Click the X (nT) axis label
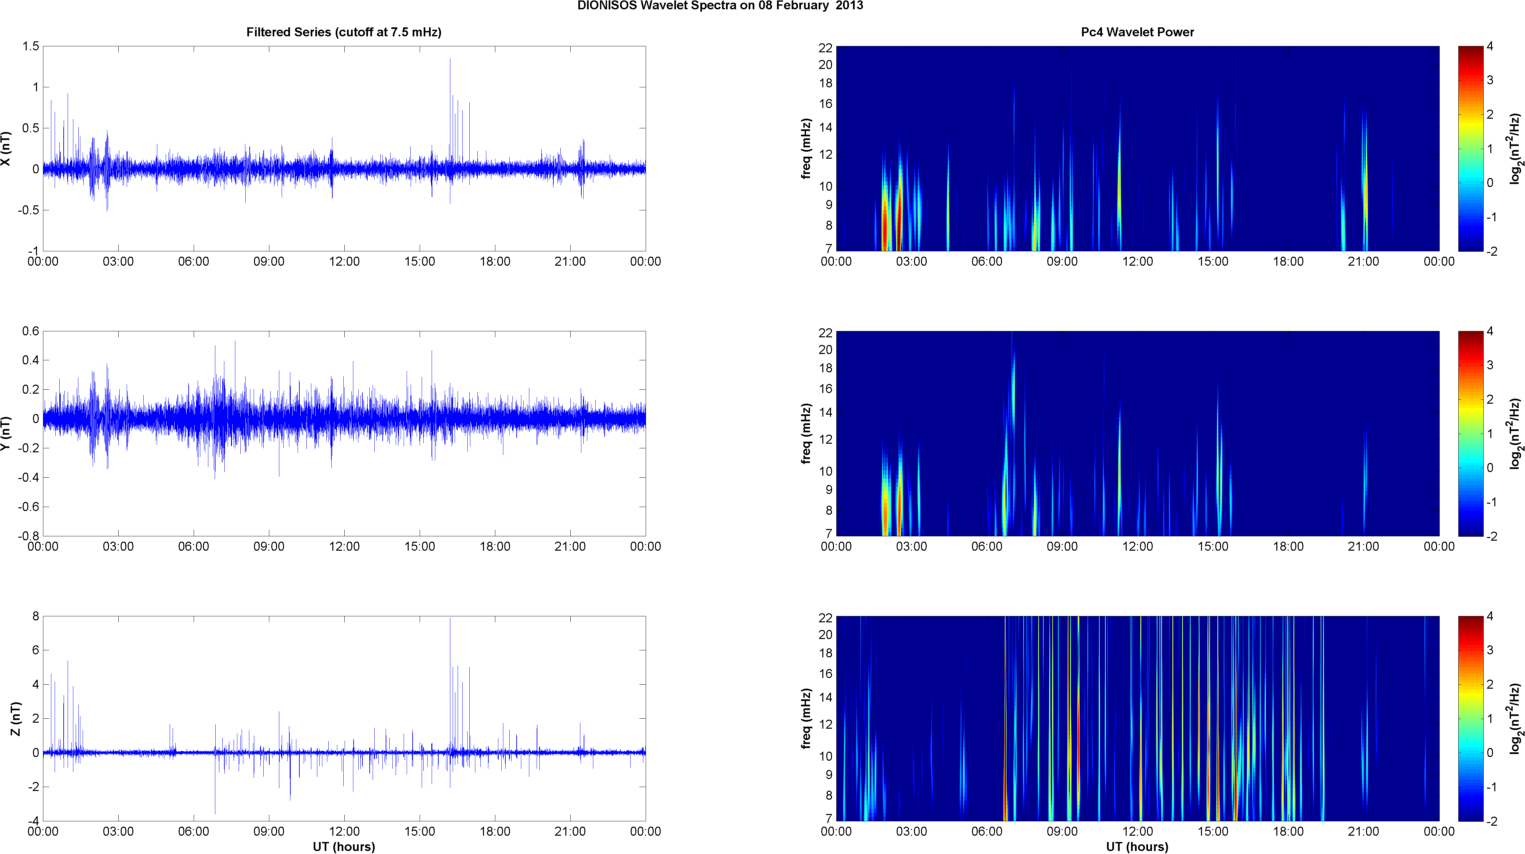The height and width of the screenshot is (854, 1525). 7,149
